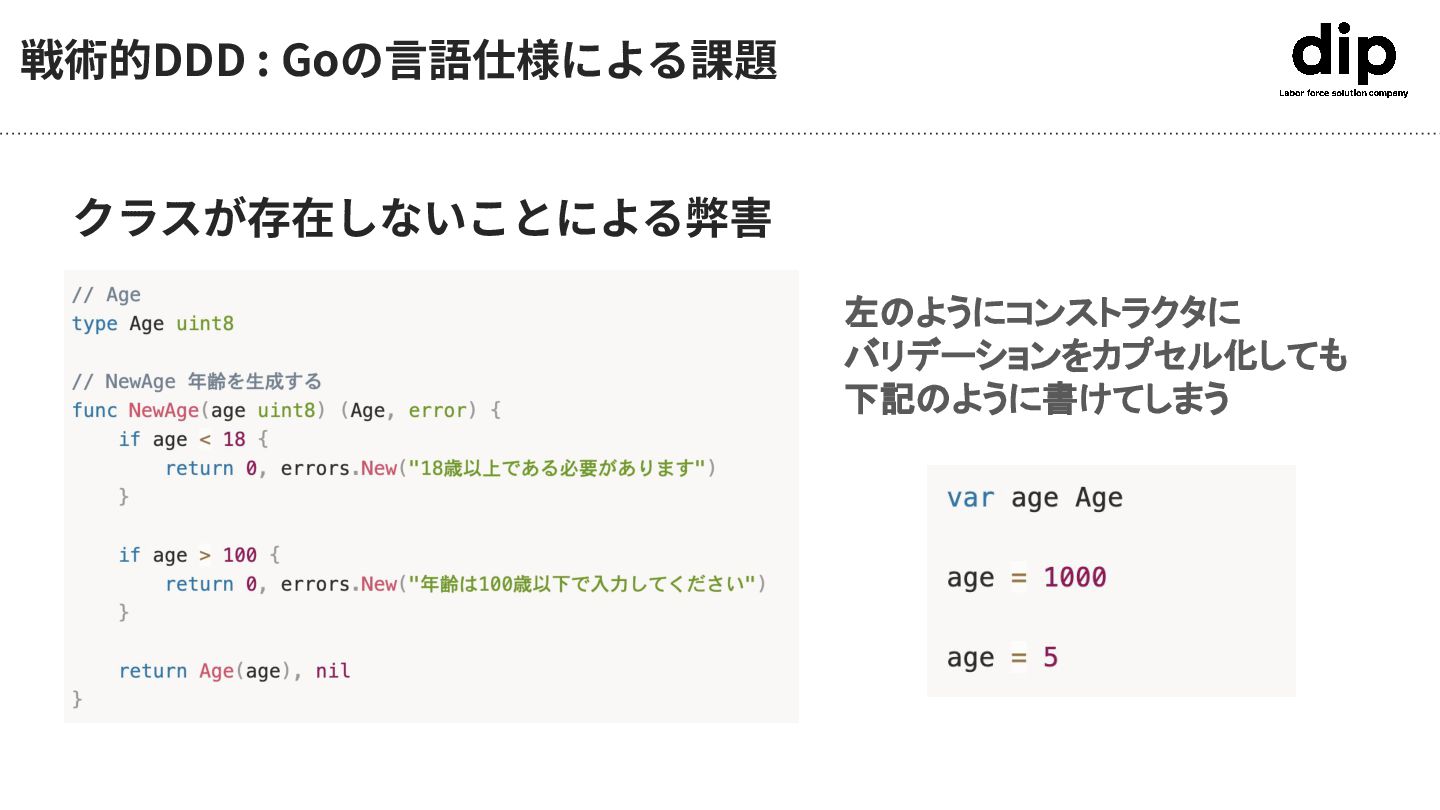Viewport: 1440px width, 810px height.
Task: Click the heading クラスが存在しないことによる弊害
Action: (421, 217)
